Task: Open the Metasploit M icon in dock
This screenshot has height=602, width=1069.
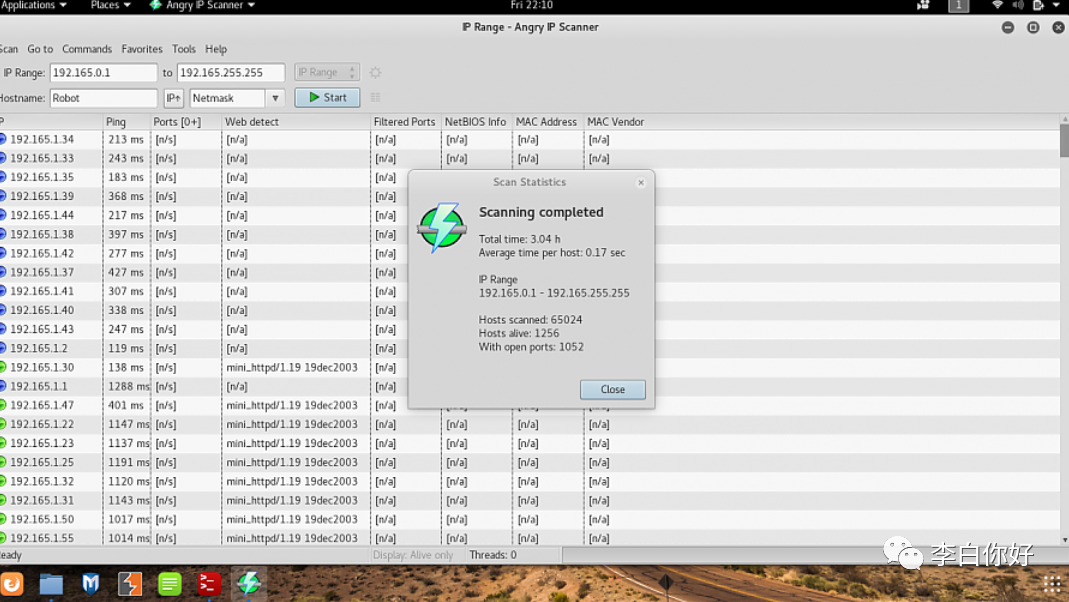Action: pyautogui.click(x=90, y=584)
